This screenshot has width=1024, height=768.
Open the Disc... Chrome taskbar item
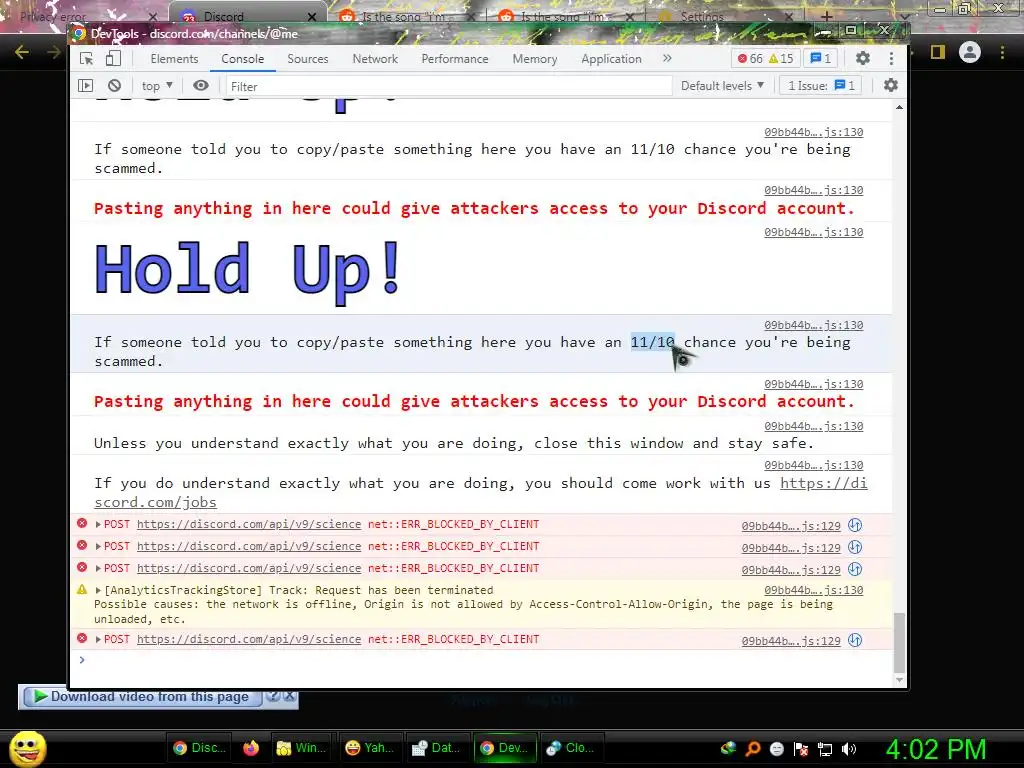coord(200,748)
